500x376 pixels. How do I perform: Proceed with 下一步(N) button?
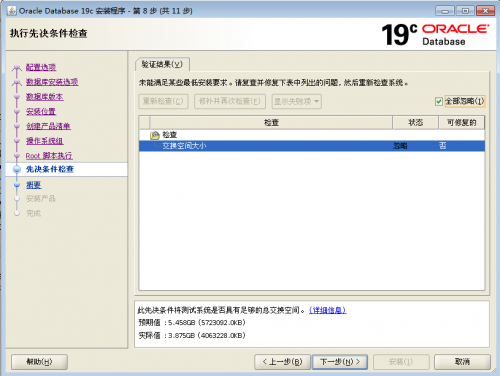(x=340, y=362)
